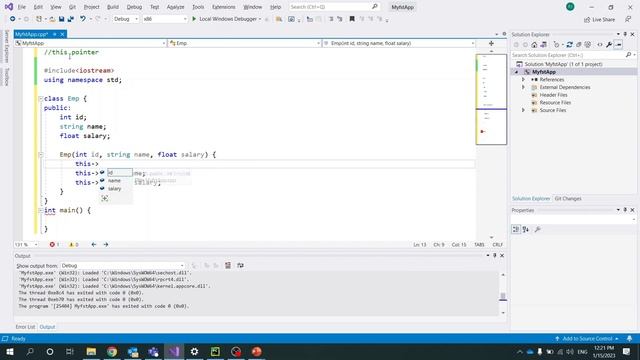Expand the Source Files node
Image resolution: width=640 pixels, height=360 pixels.
click(x=523, y=110)
